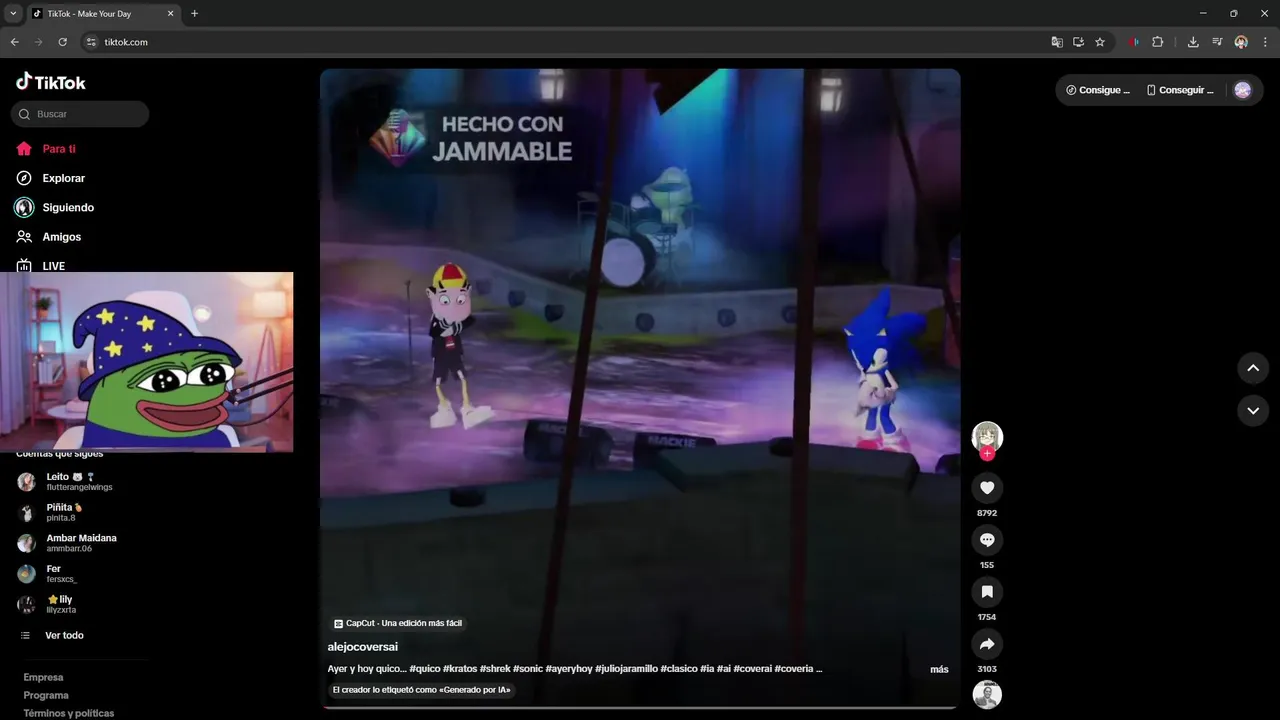Image resolution: width=1280 pixels, height=720 pixels.
Task: Click the Conseguir app button
Action: [x=1180, y=90]
